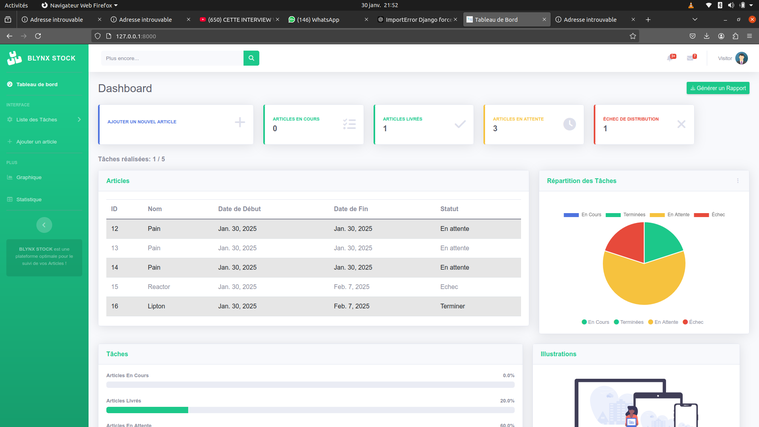Open the three-dot menu of Répartition des Tâches

tap(738, 181)
